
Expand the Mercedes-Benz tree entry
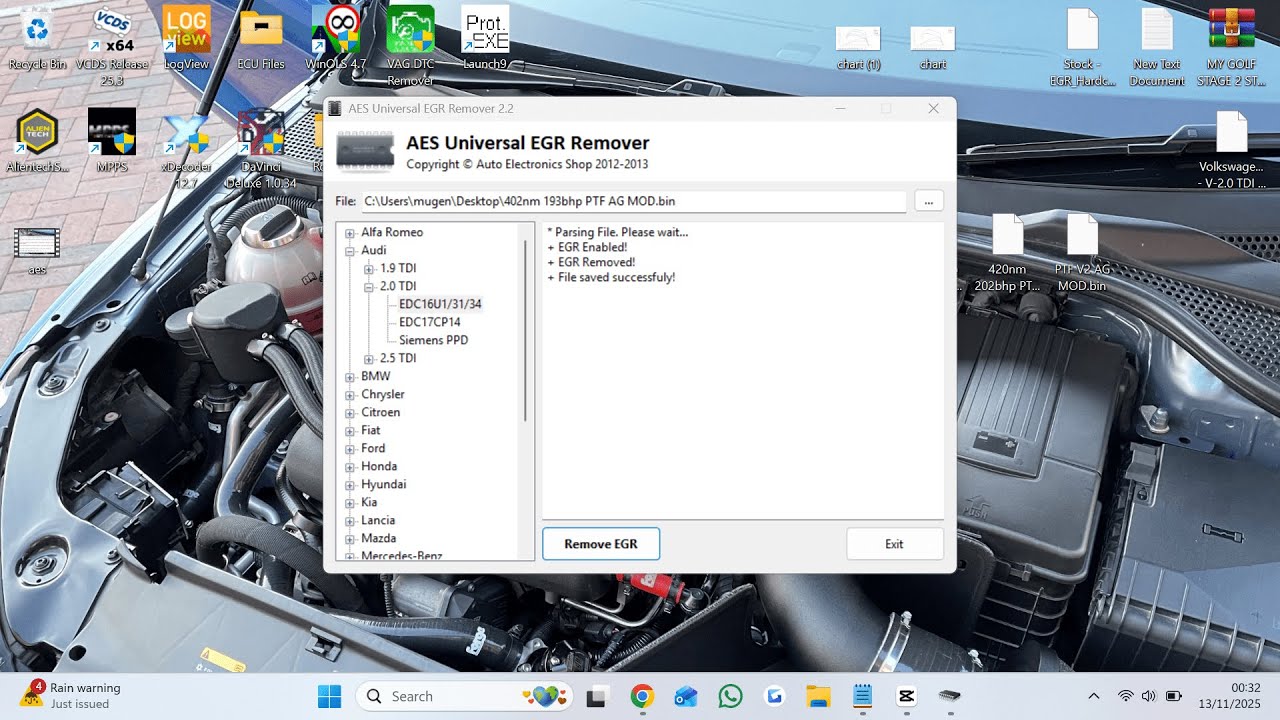point(349,556)
